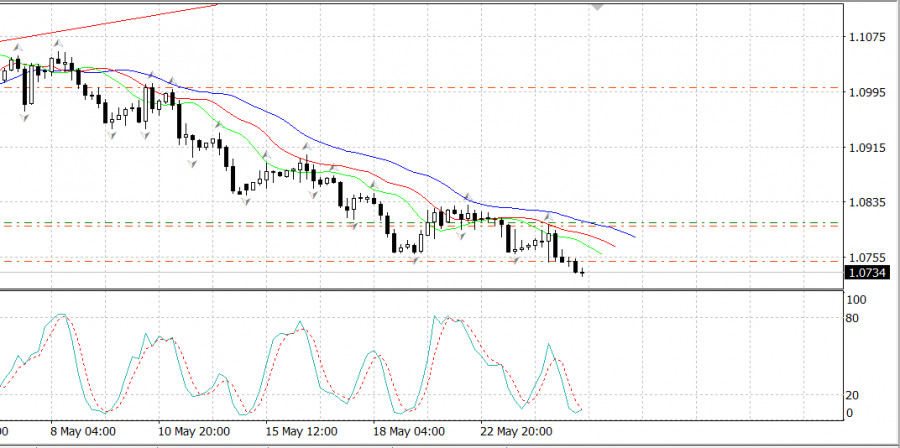This screenshot has width=900, height=448.
Task: Click the stochastic 0 level label
Action: tap(849, 412)
